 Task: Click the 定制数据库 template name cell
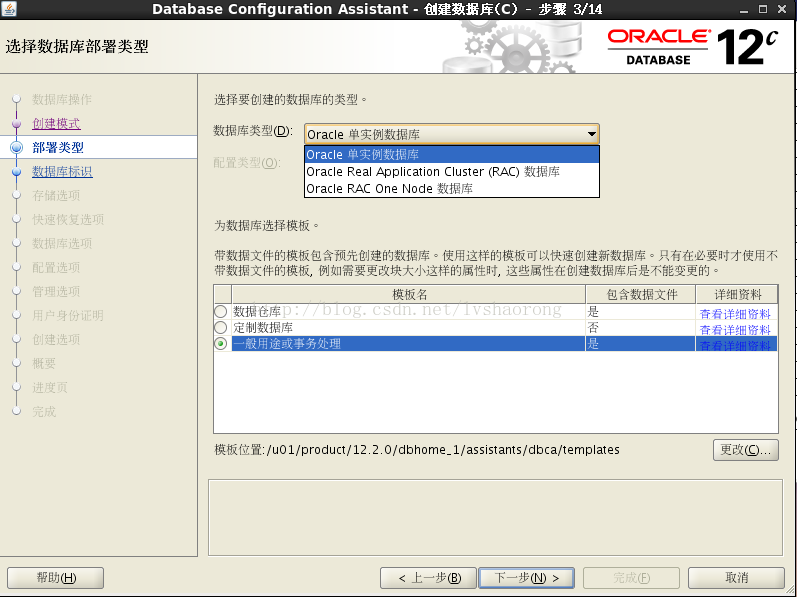409,328
